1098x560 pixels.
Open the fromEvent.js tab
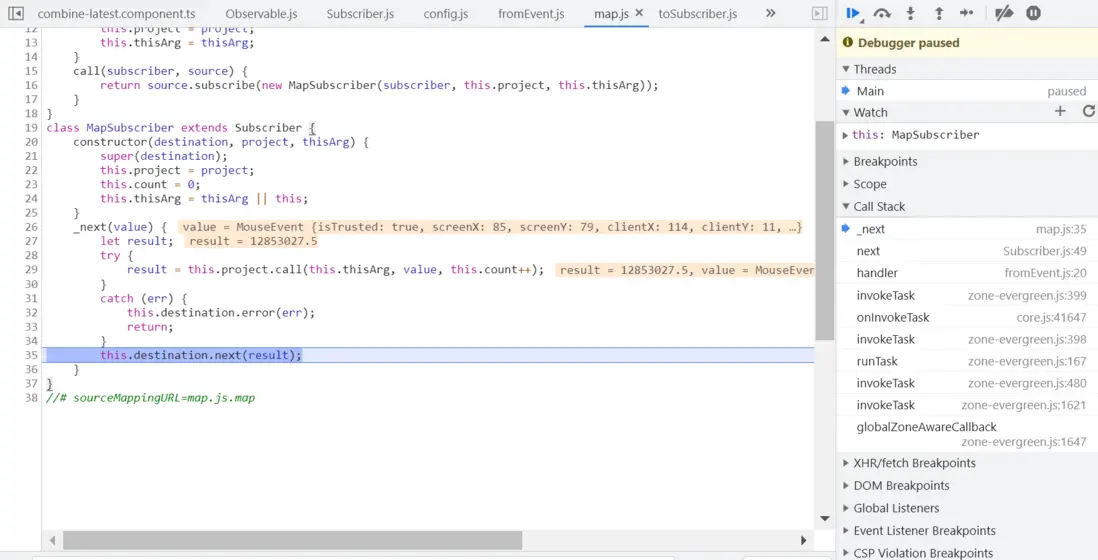(x=531, y=14)
